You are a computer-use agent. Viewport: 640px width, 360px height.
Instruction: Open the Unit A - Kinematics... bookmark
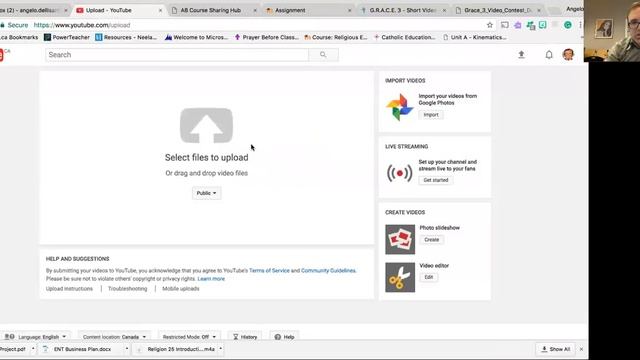tap(475, 37)
